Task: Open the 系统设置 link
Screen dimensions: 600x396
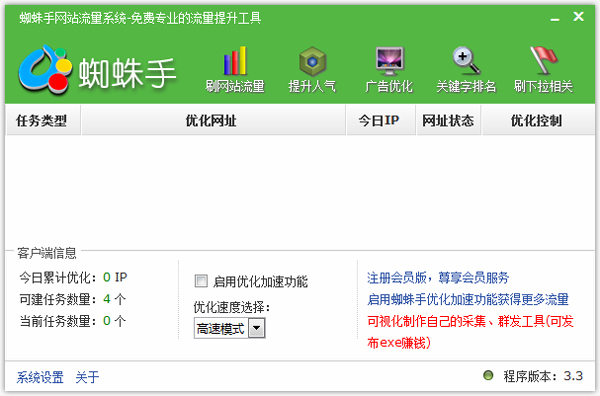Action: click(x=40, y=377)
